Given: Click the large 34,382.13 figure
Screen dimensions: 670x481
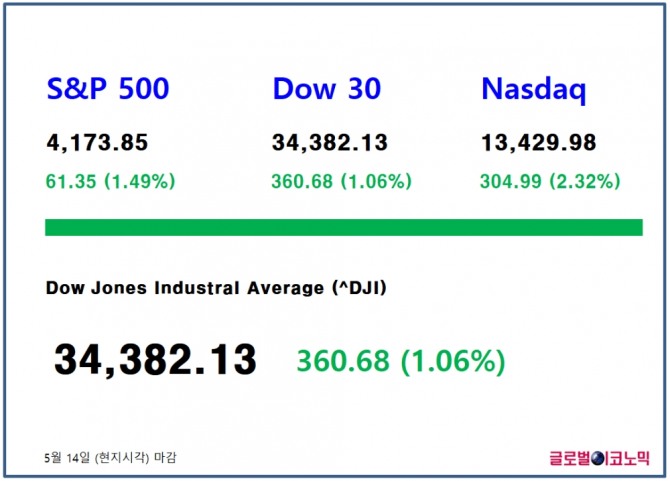Looking at the screenshot, I should [155, 359].
